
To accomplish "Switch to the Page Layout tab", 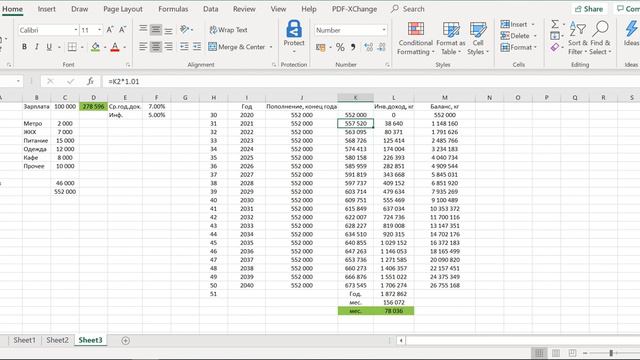I will pyautogui.click(x=123, y=9).
